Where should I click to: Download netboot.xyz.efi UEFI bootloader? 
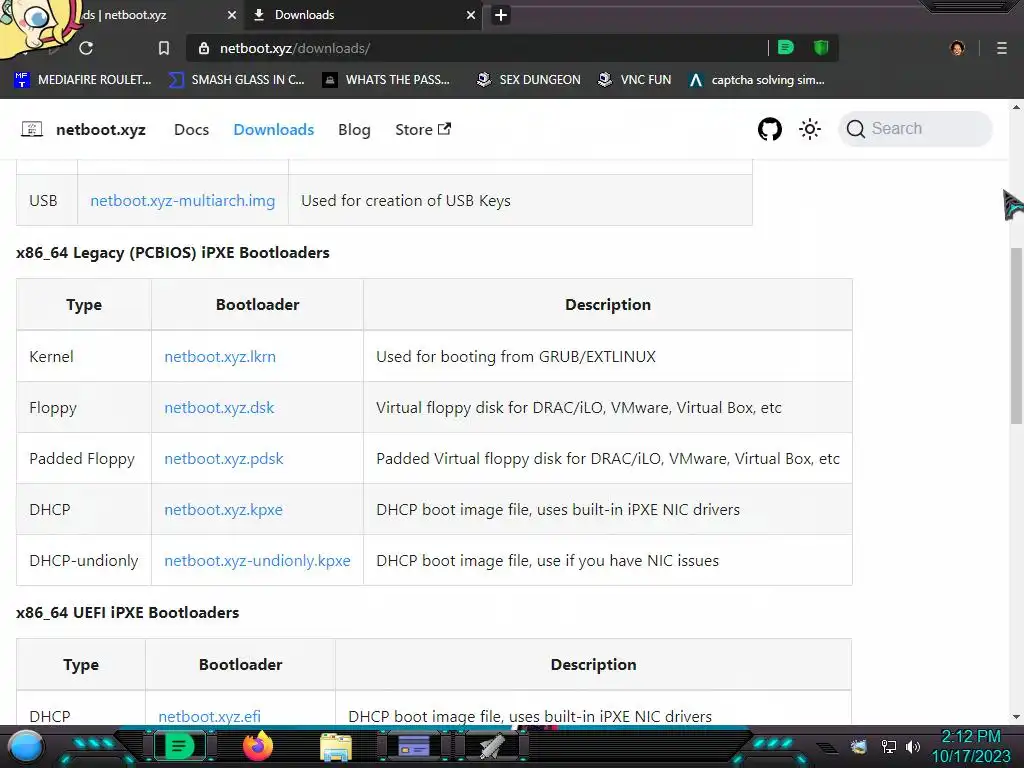click(210, 716)
